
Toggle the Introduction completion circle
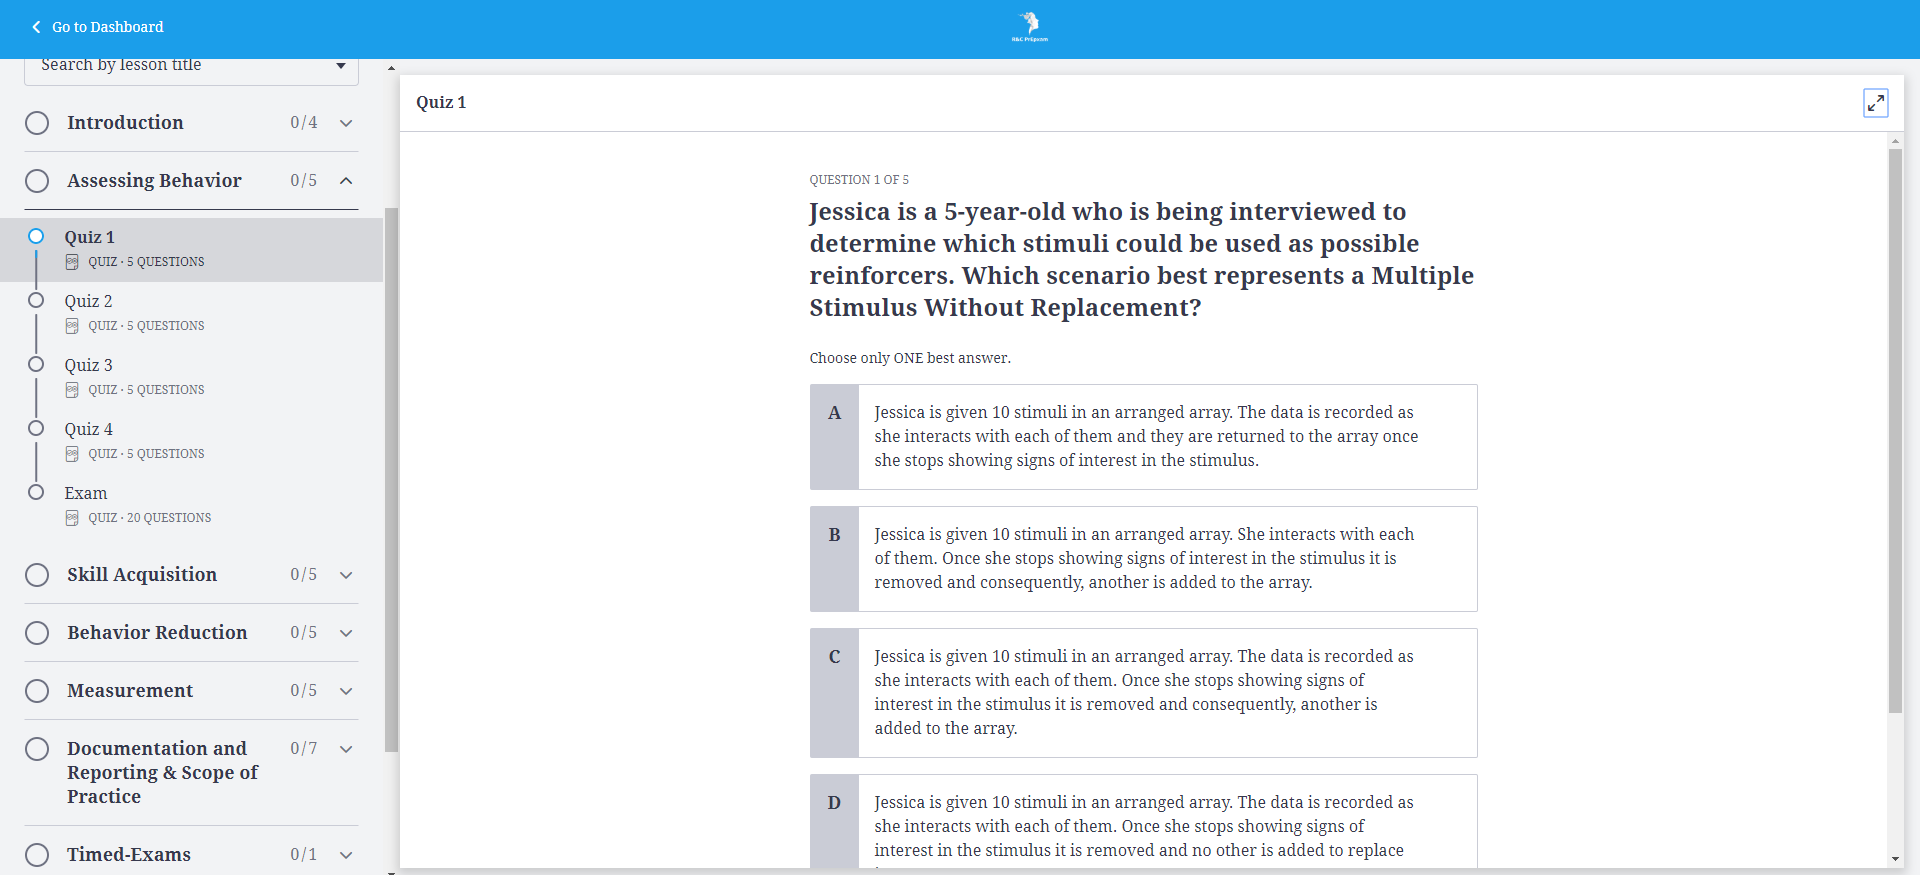click(x=37, y=123)
